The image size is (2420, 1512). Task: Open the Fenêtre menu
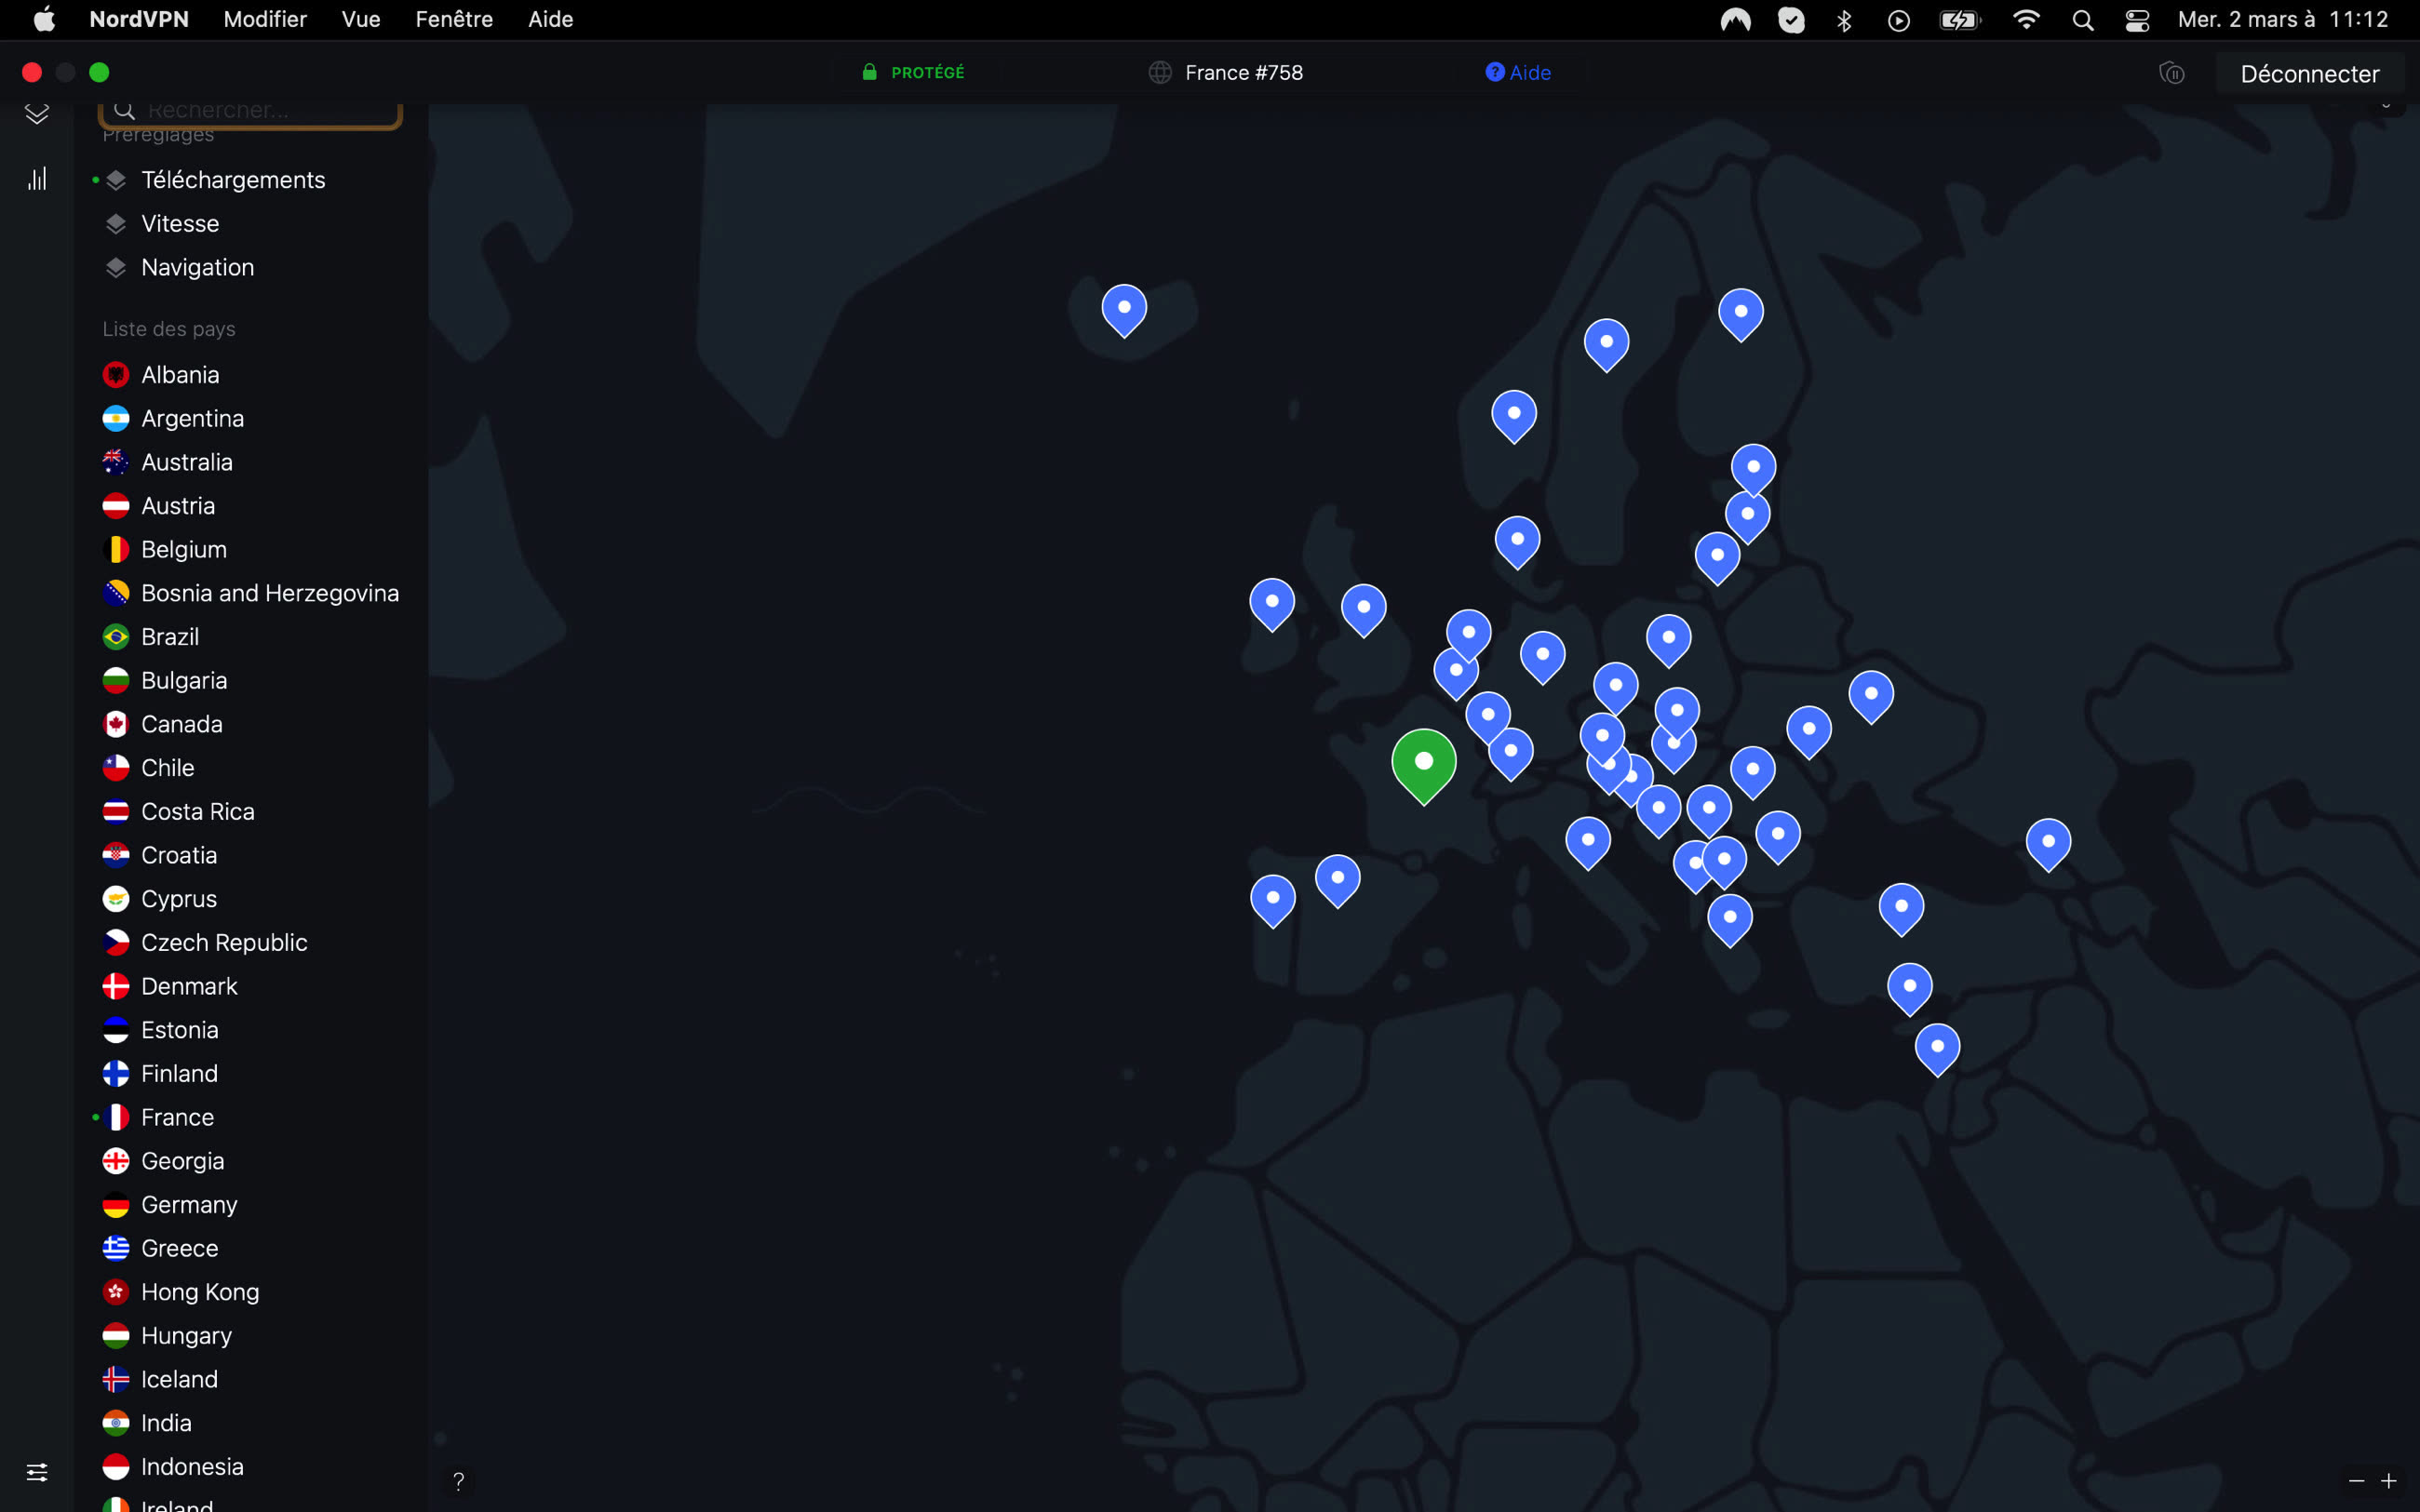(454, 19)
